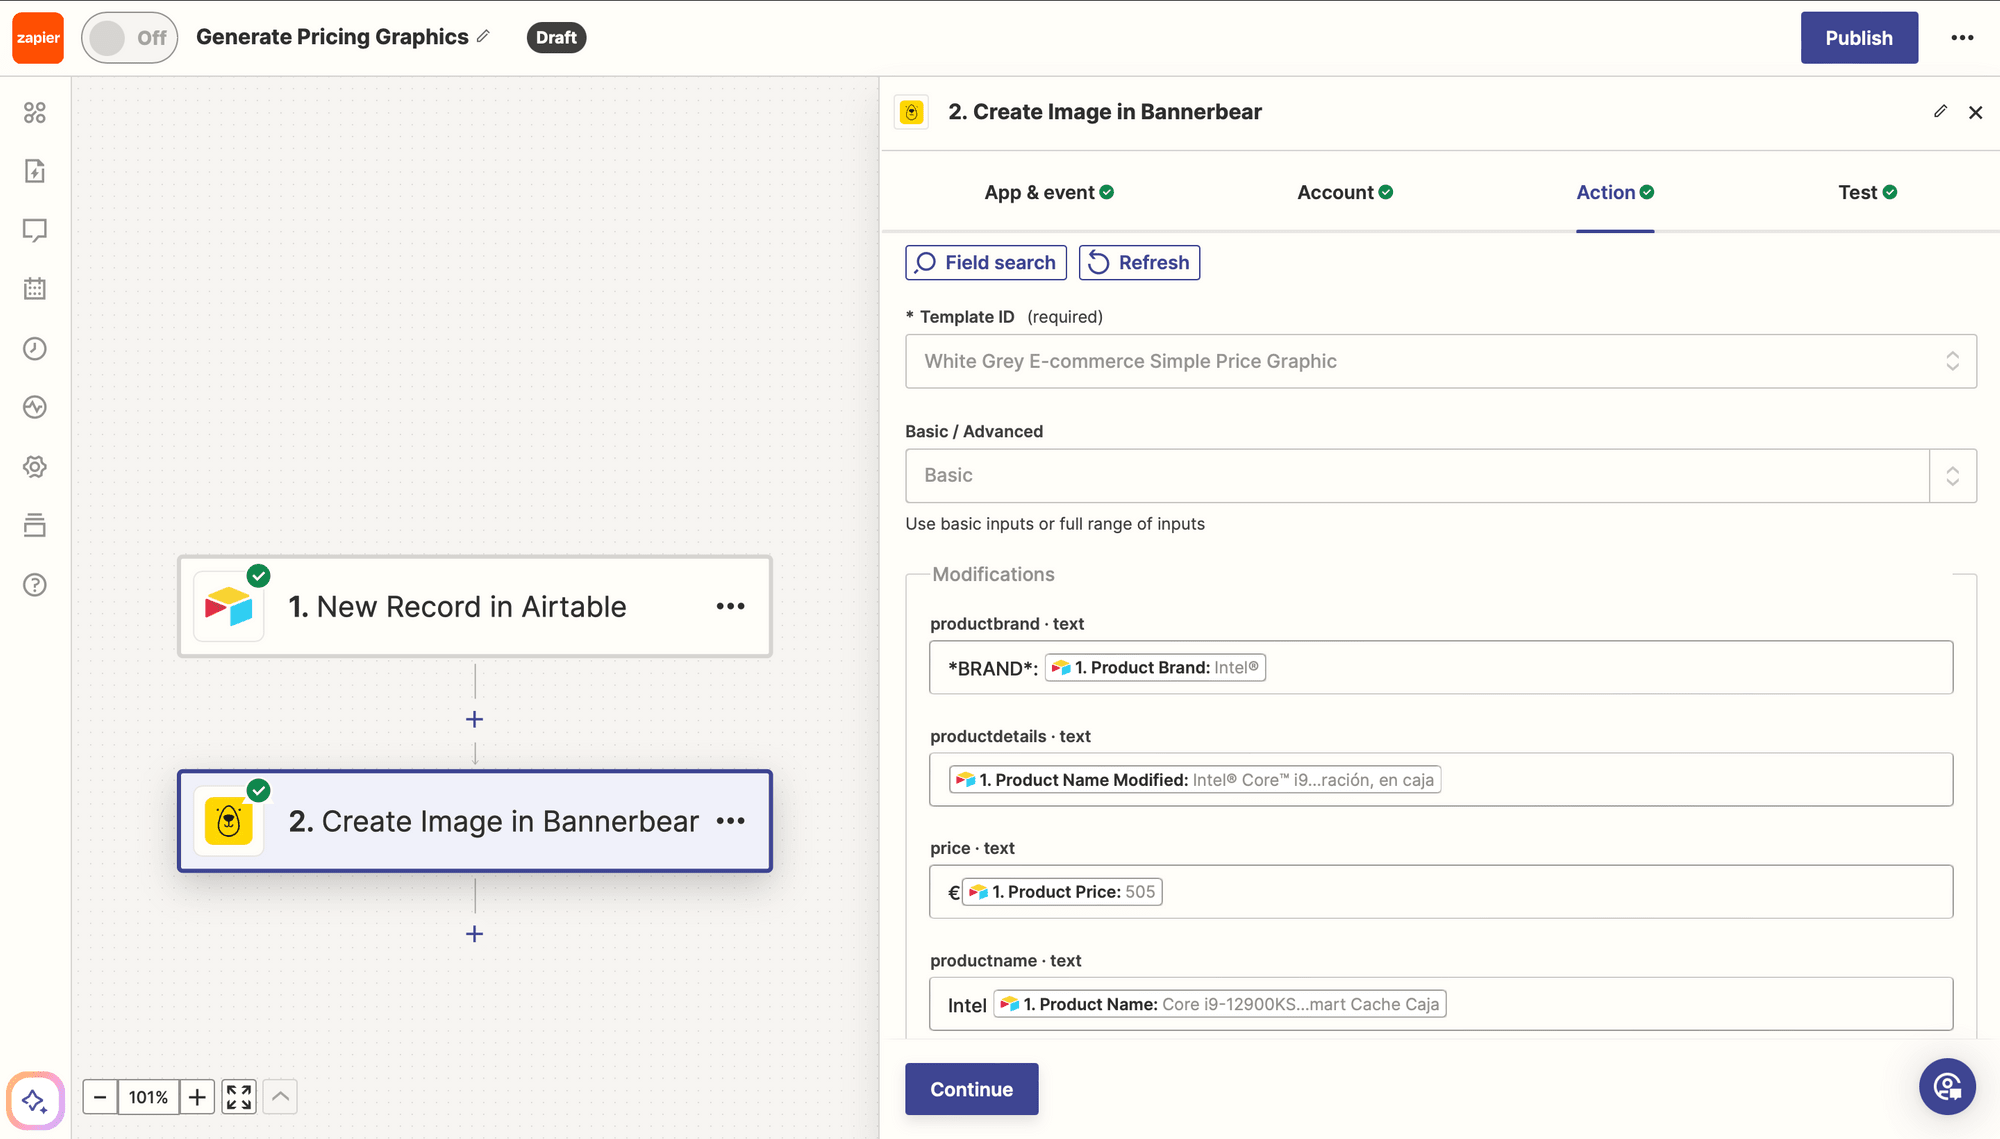This screenshot has height=1139, width=2000.
Task: Open the Template ID dropdown
Action: pyautogui.click(x=1951, y=361)
